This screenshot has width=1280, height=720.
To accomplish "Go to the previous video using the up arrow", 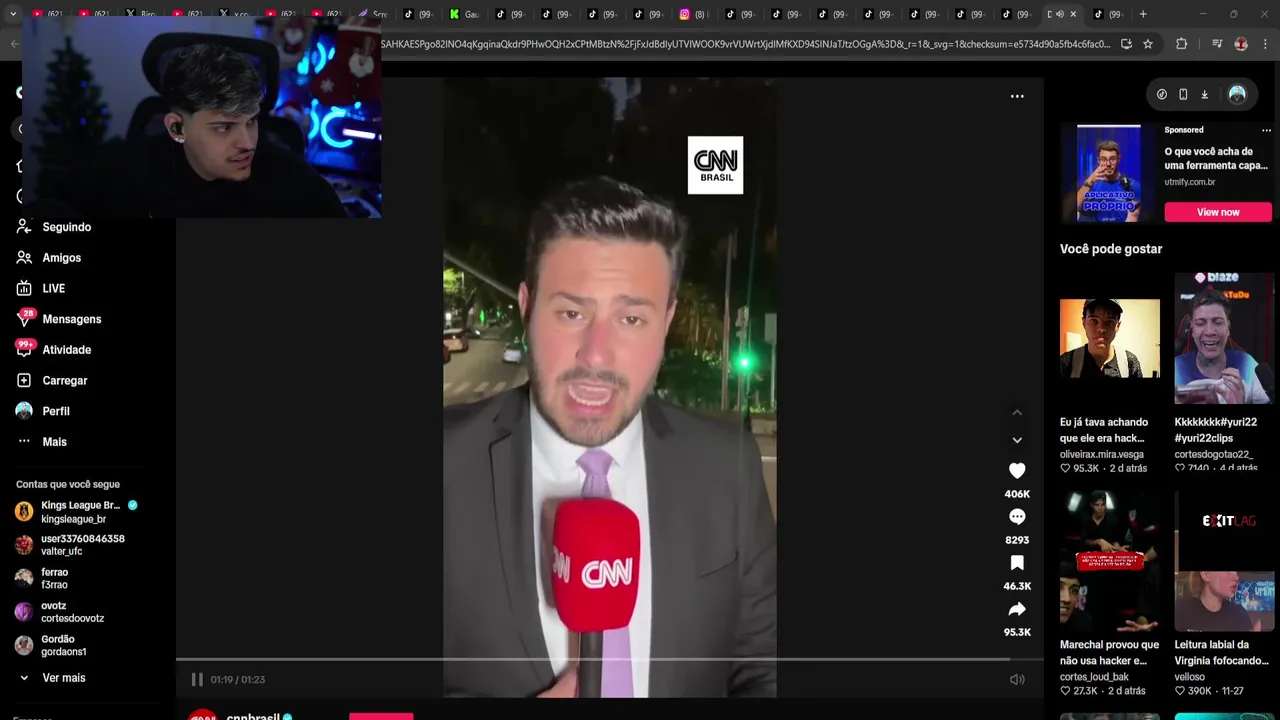I will (1017, 412).
